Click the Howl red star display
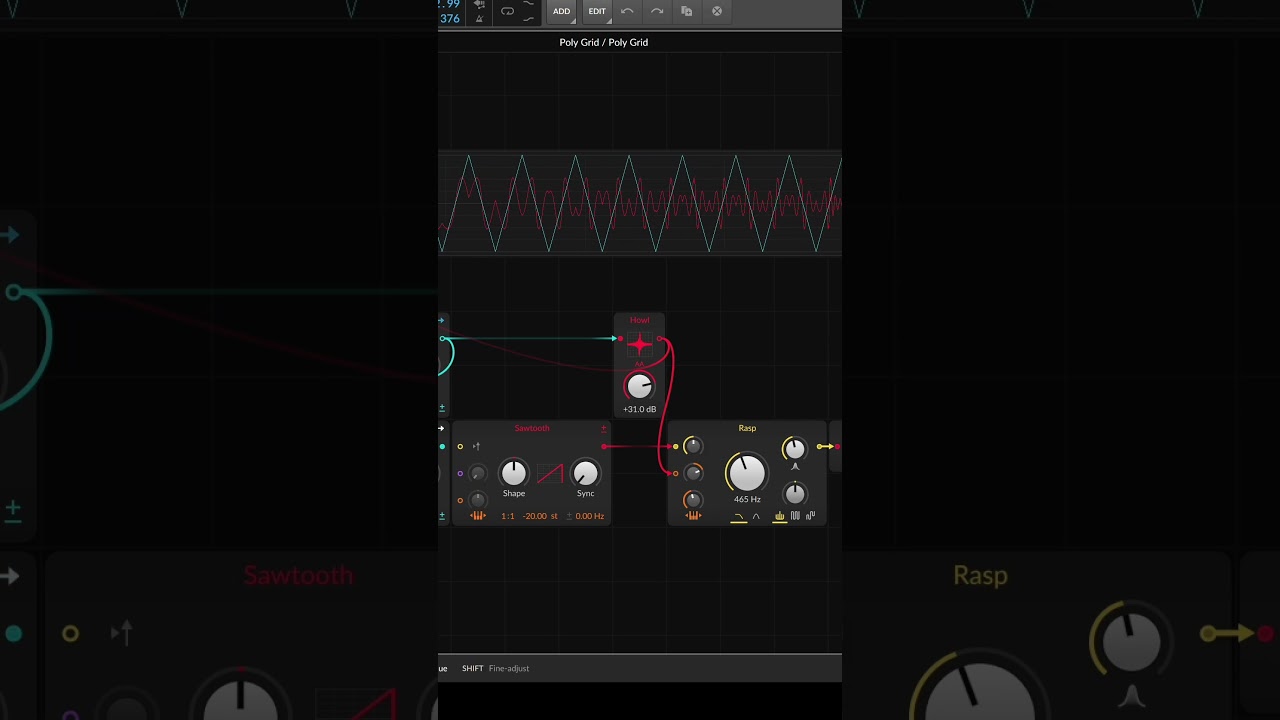The height and width of the screenshot is (720, 1280). [x=640, y=345]
